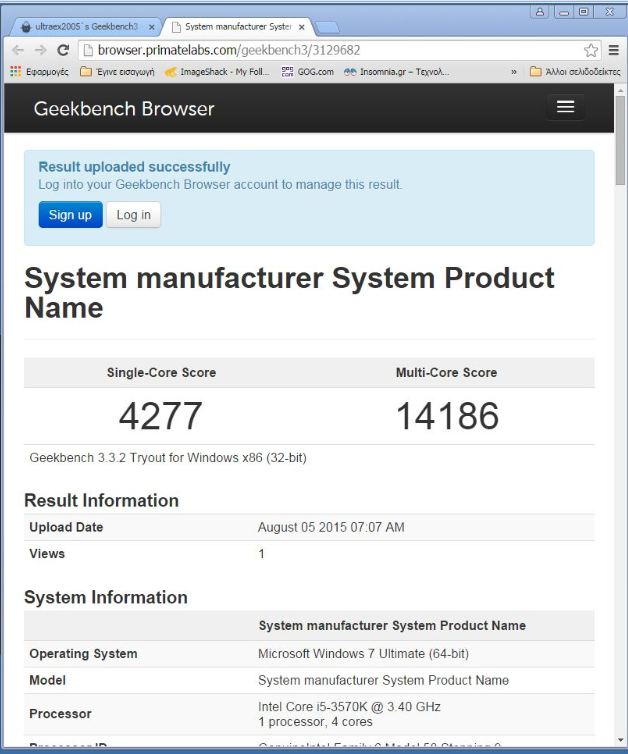
Task: Open ImageShack bookmark
Action: [217, 72]
